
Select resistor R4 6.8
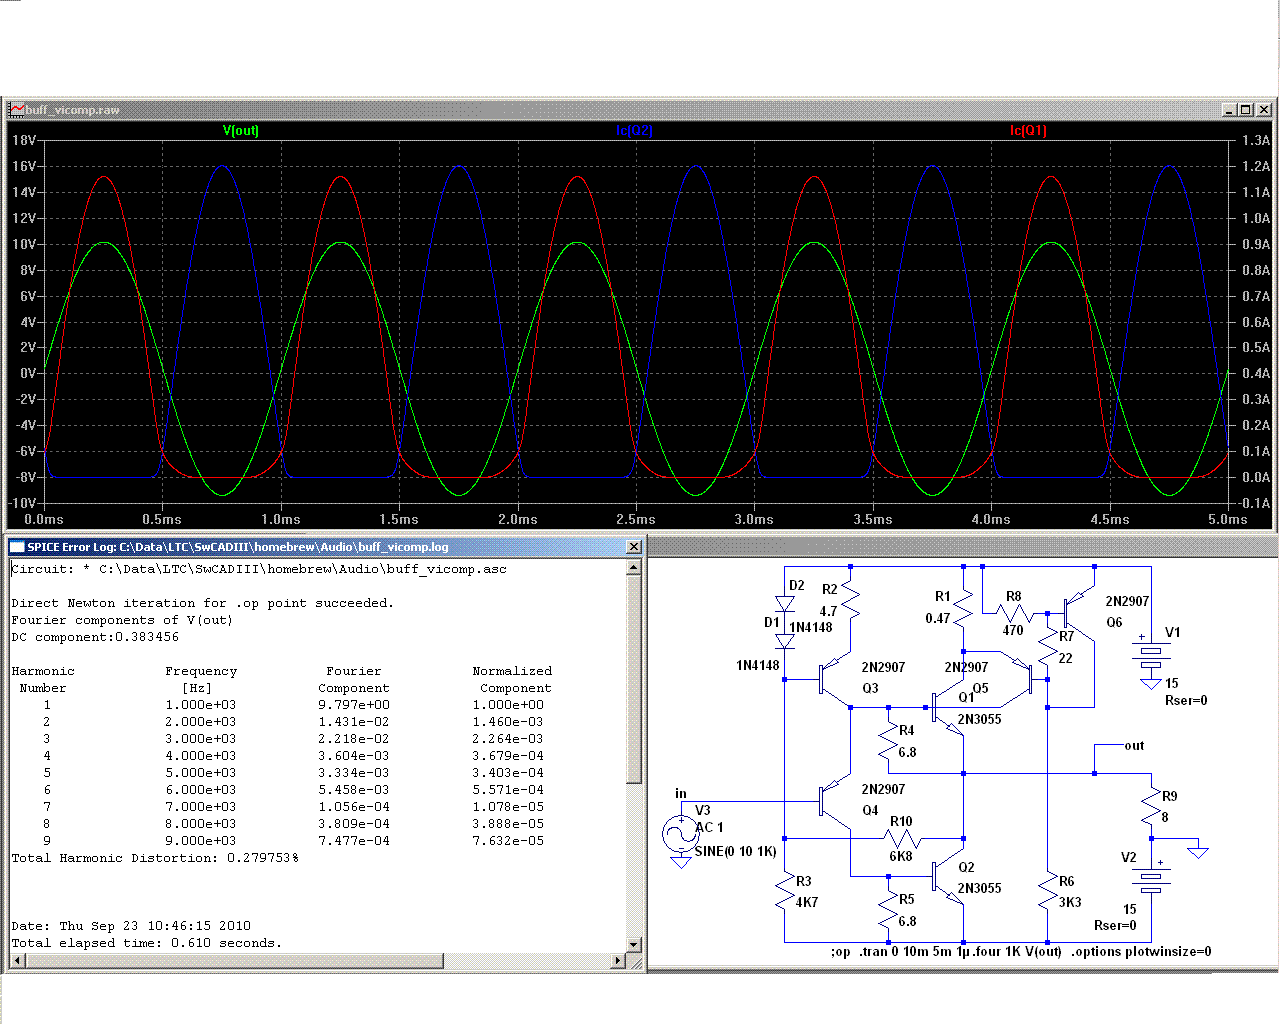point(889,742)
